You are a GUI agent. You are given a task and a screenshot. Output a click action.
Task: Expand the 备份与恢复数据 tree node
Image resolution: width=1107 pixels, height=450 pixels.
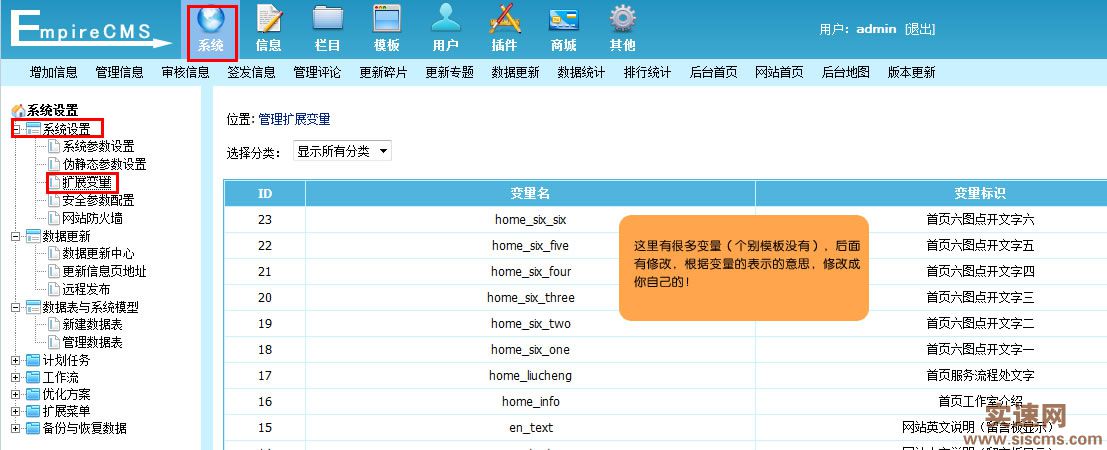pos(16,428)
